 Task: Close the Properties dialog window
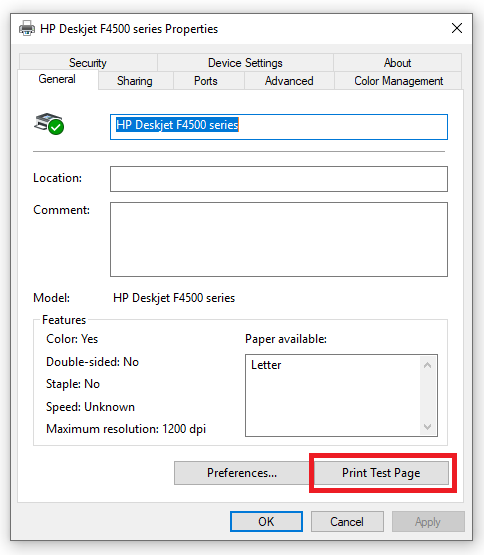pyautogui.click(x=457, y=28)
